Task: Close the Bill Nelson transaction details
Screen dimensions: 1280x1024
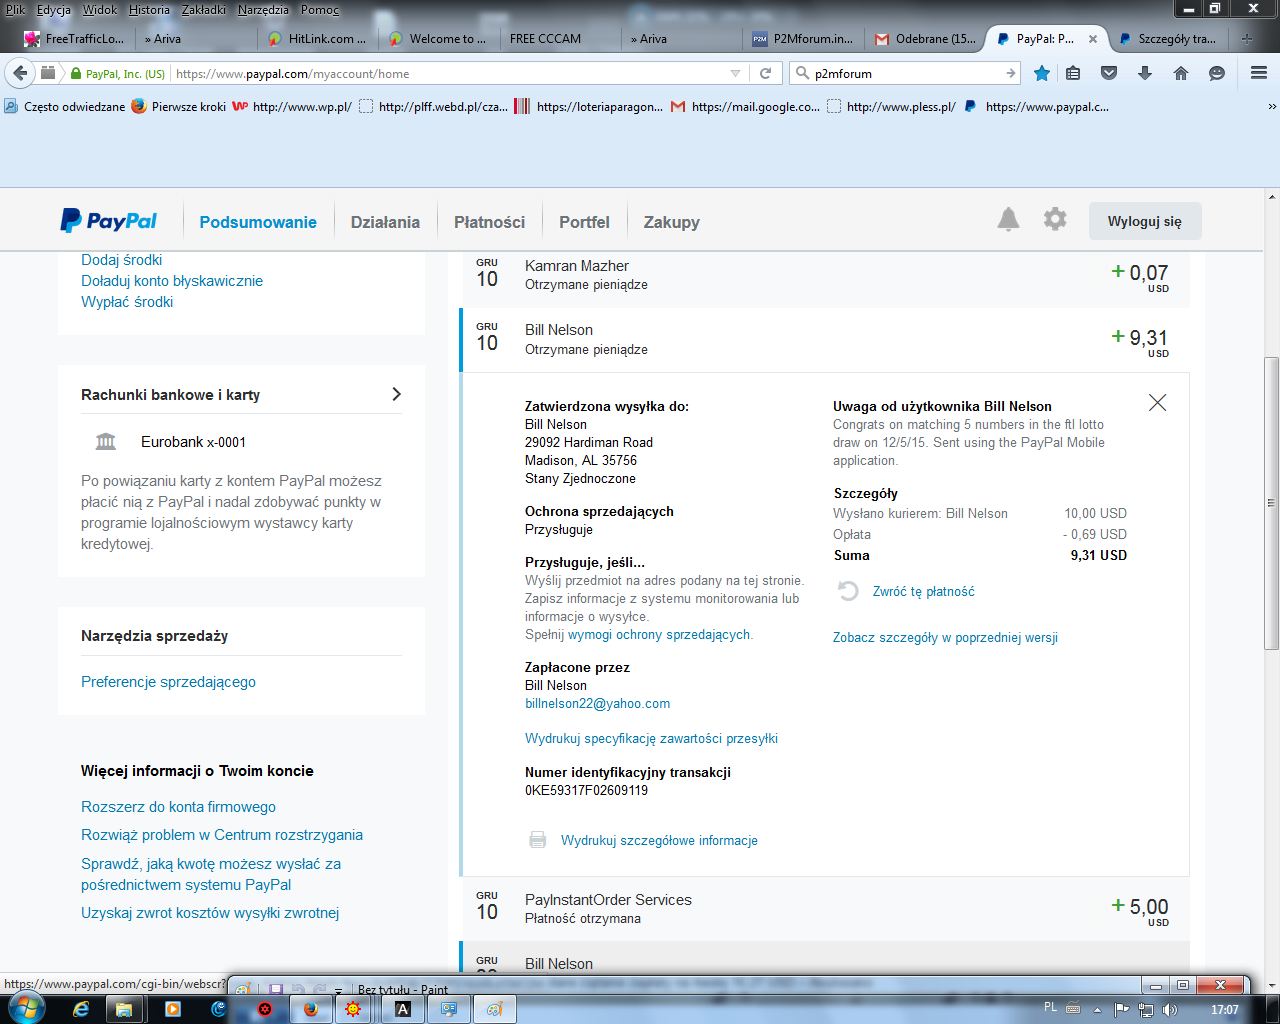Action: (x=1157, y=402)
